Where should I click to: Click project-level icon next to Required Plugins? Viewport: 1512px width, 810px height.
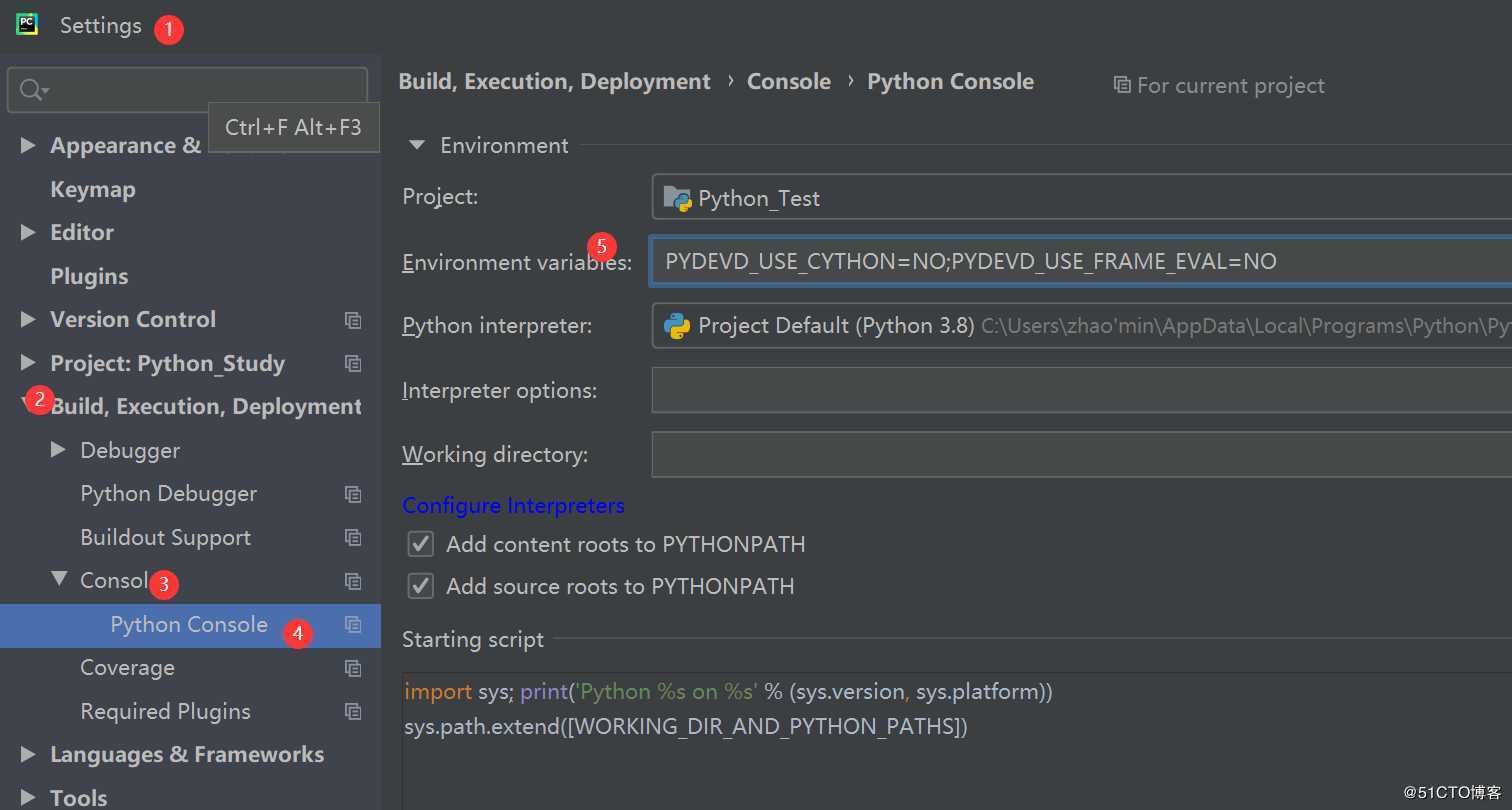click(x=353, y=711)
